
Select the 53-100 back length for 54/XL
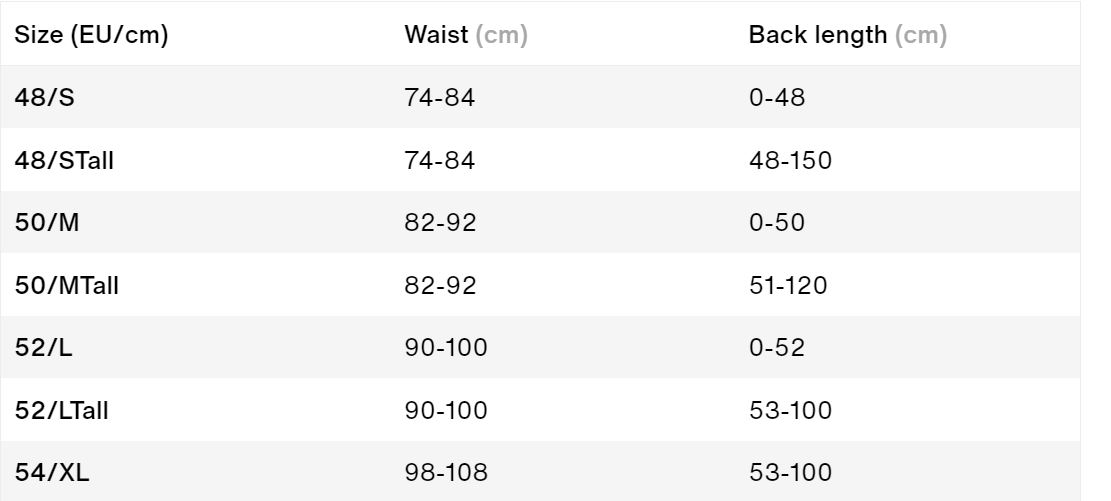[790, 473]
